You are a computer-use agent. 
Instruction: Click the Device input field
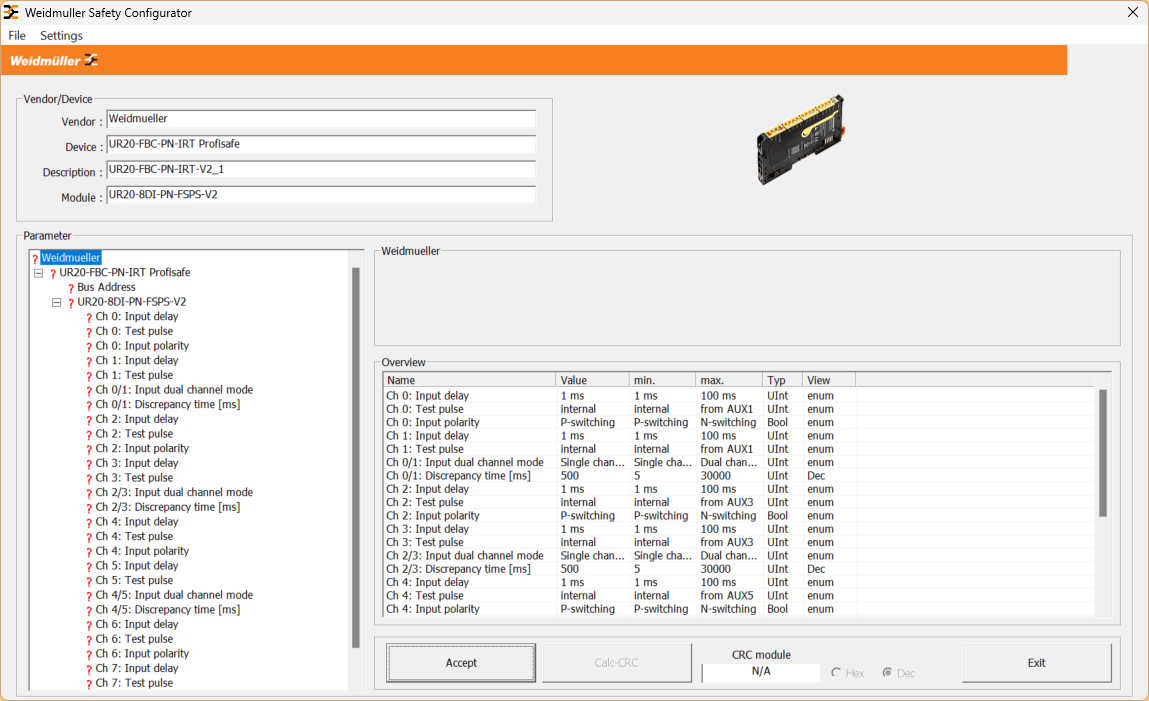[x=321, y=144]
